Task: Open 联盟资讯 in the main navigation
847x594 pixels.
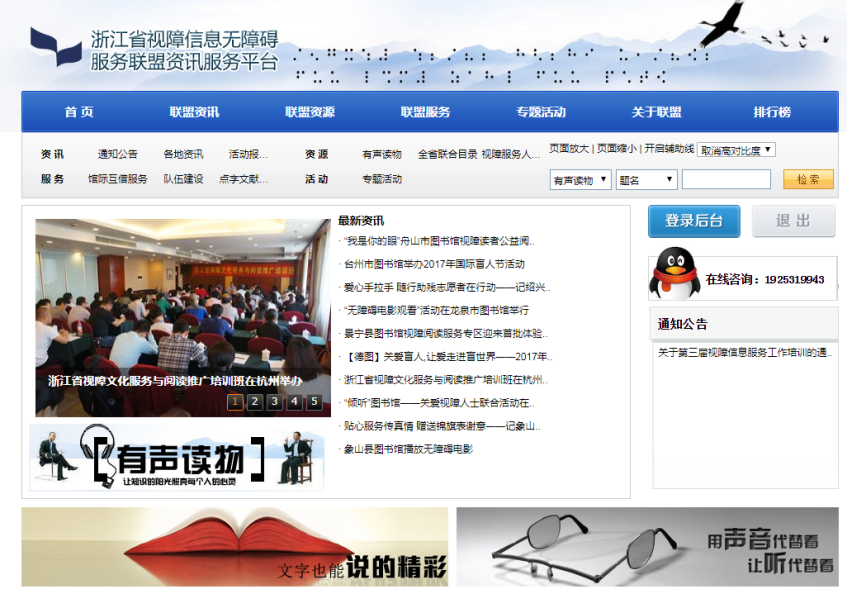Action: tap(194, 112)
